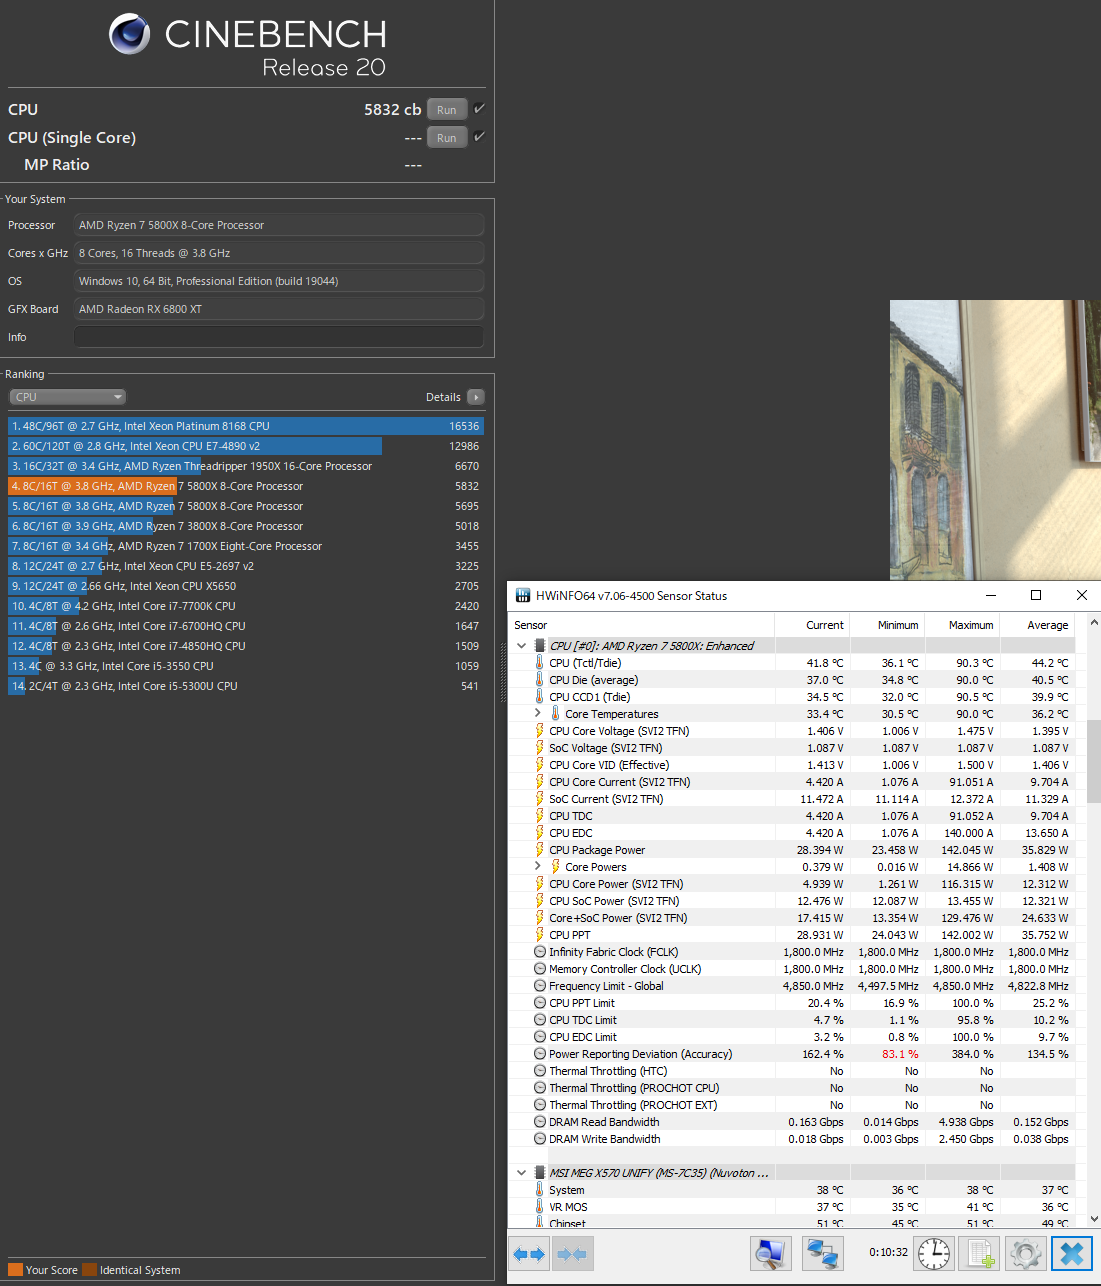Click circle icon beside Thermal Throttling (HTC)
This screenshot has height=1286, width=1101.
[x=540, y=1071]
